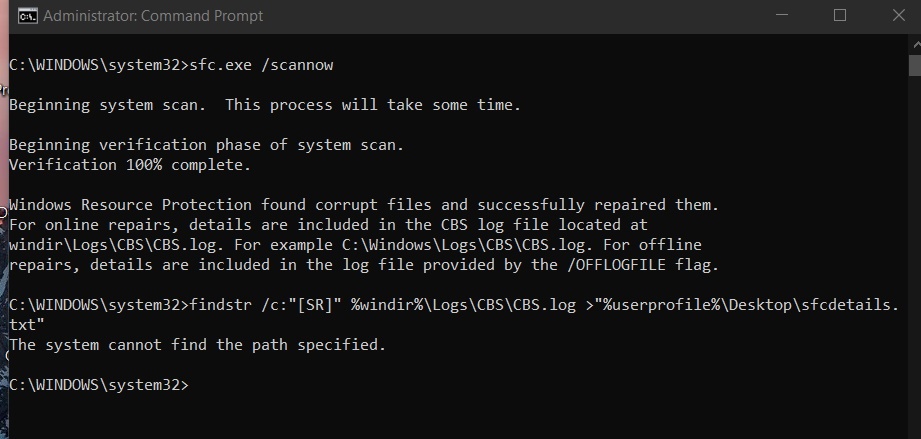Minimize the Command Prompt window
The height and width of the screenshot is (439, 921).
[x=782, y=15]
